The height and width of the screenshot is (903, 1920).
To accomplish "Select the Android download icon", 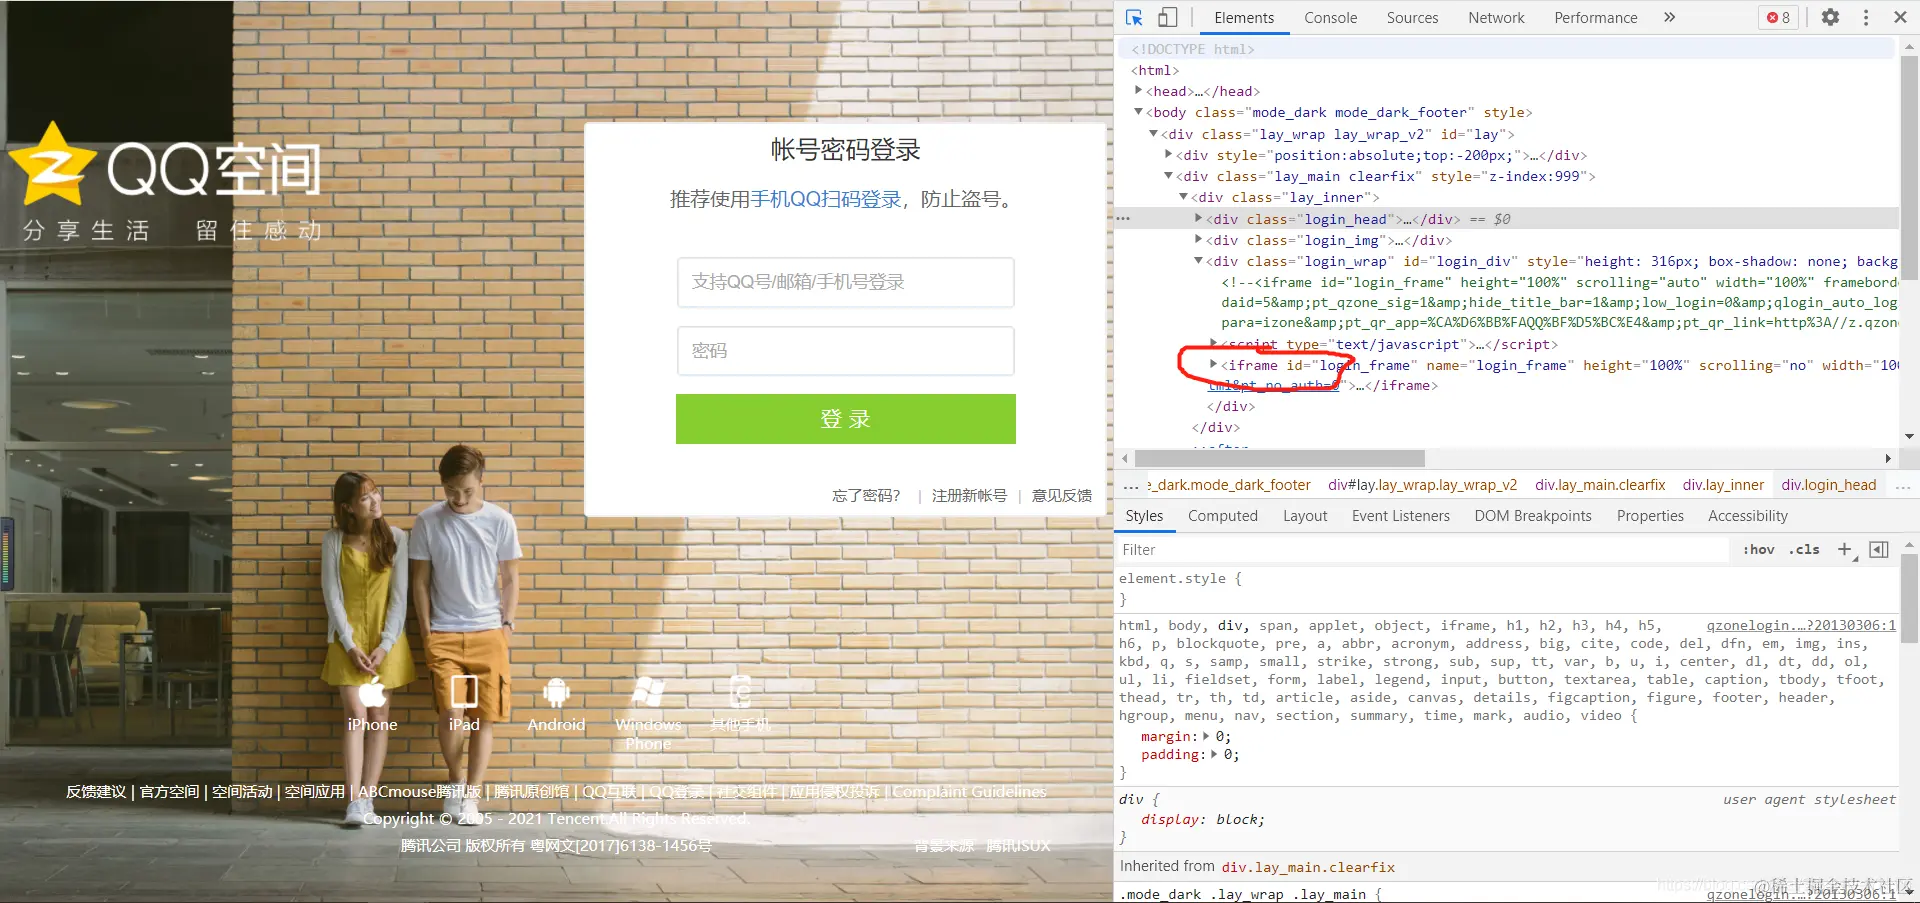I will click(556, 692).
